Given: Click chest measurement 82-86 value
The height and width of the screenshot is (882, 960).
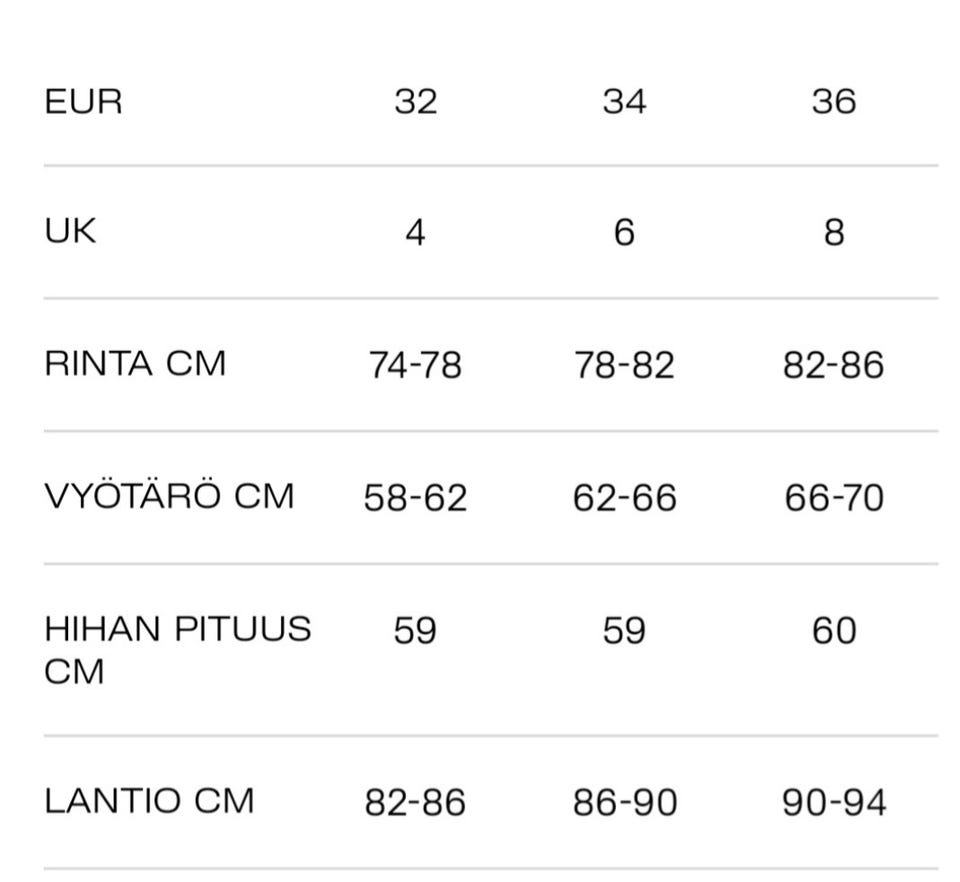Looking at the screenshot, I should tap(833, 366).
